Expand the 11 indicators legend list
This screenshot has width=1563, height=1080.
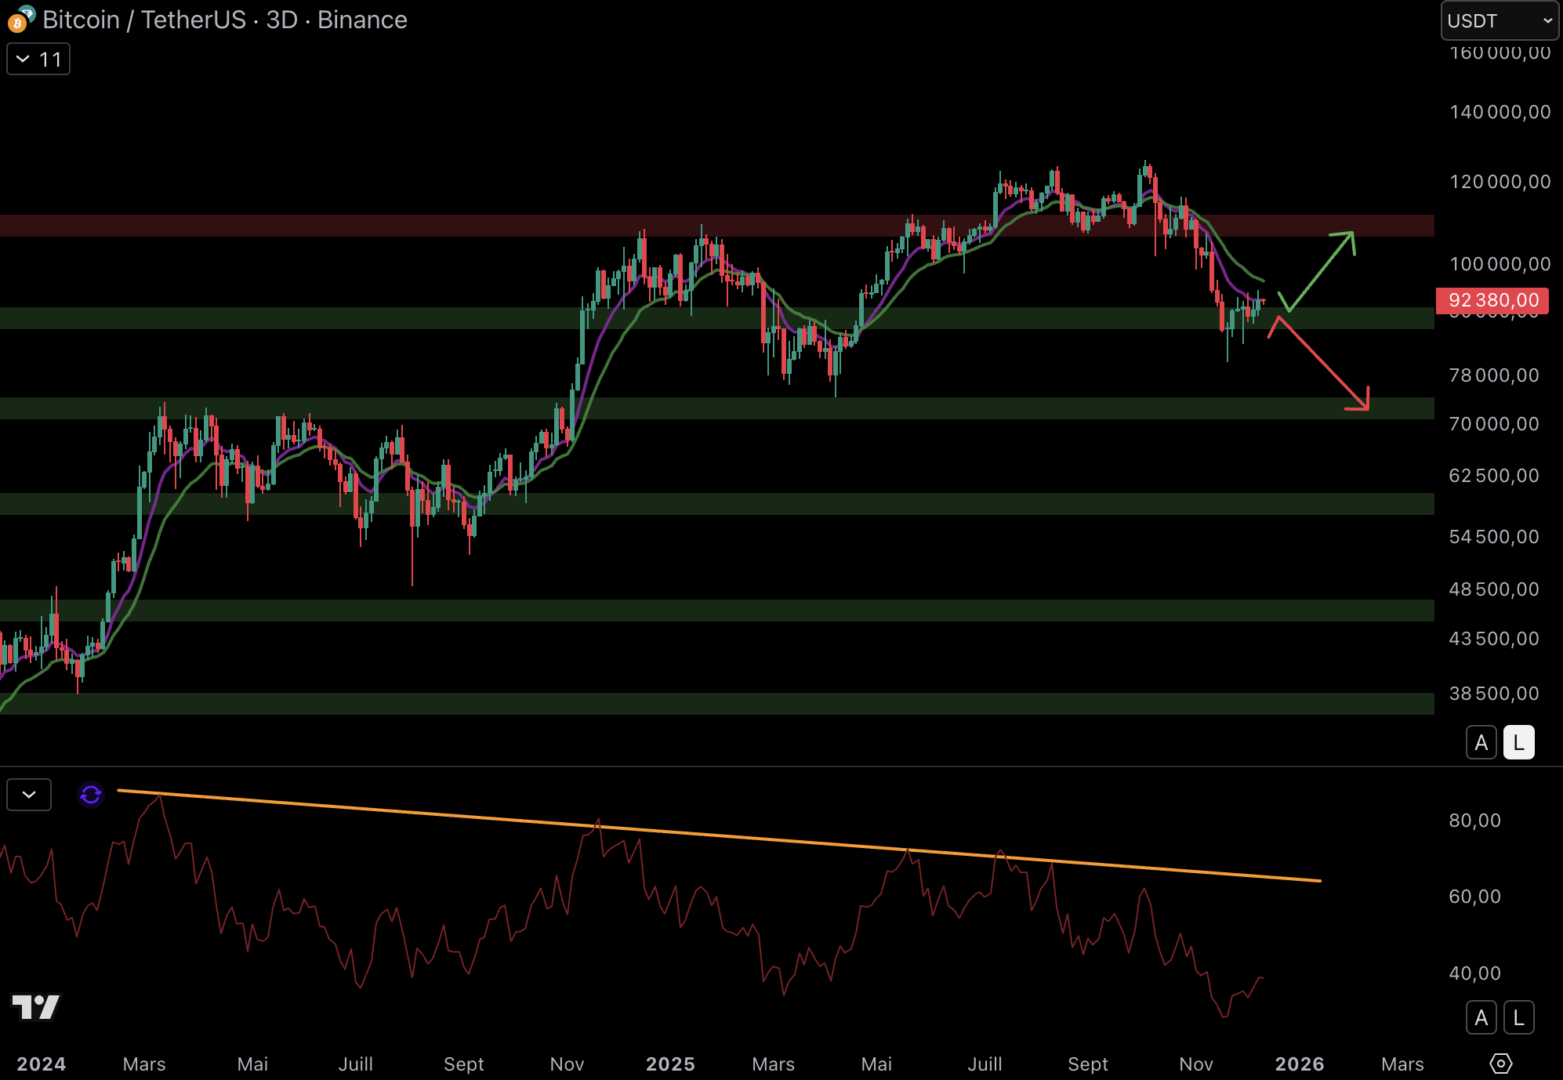click(x=38, y=60)
